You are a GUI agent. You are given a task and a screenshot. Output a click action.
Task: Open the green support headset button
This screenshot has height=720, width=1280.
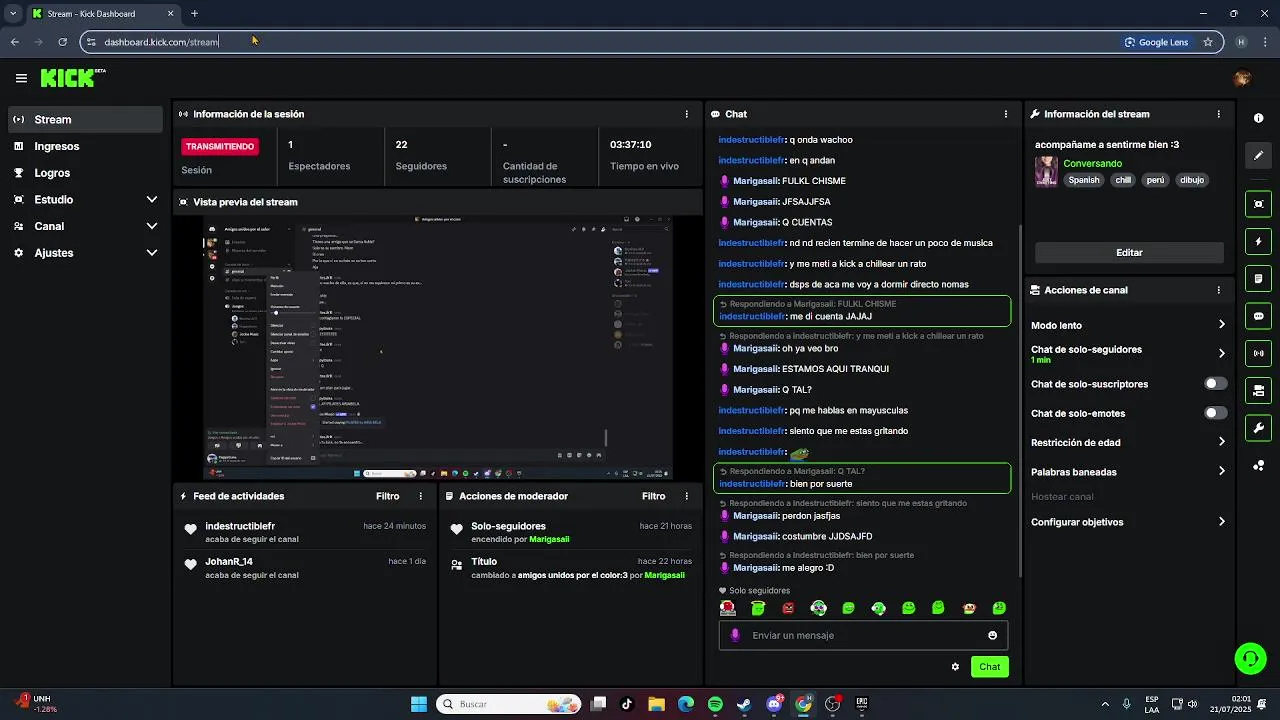(x=1250, y=658)
